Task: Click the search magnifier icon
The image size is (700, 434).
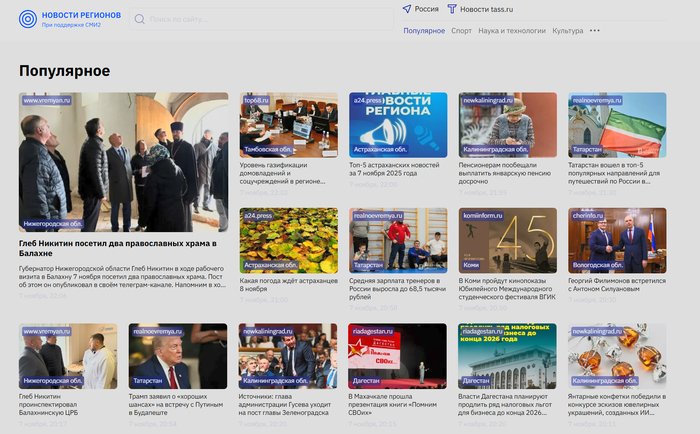Action: (138, 19)
